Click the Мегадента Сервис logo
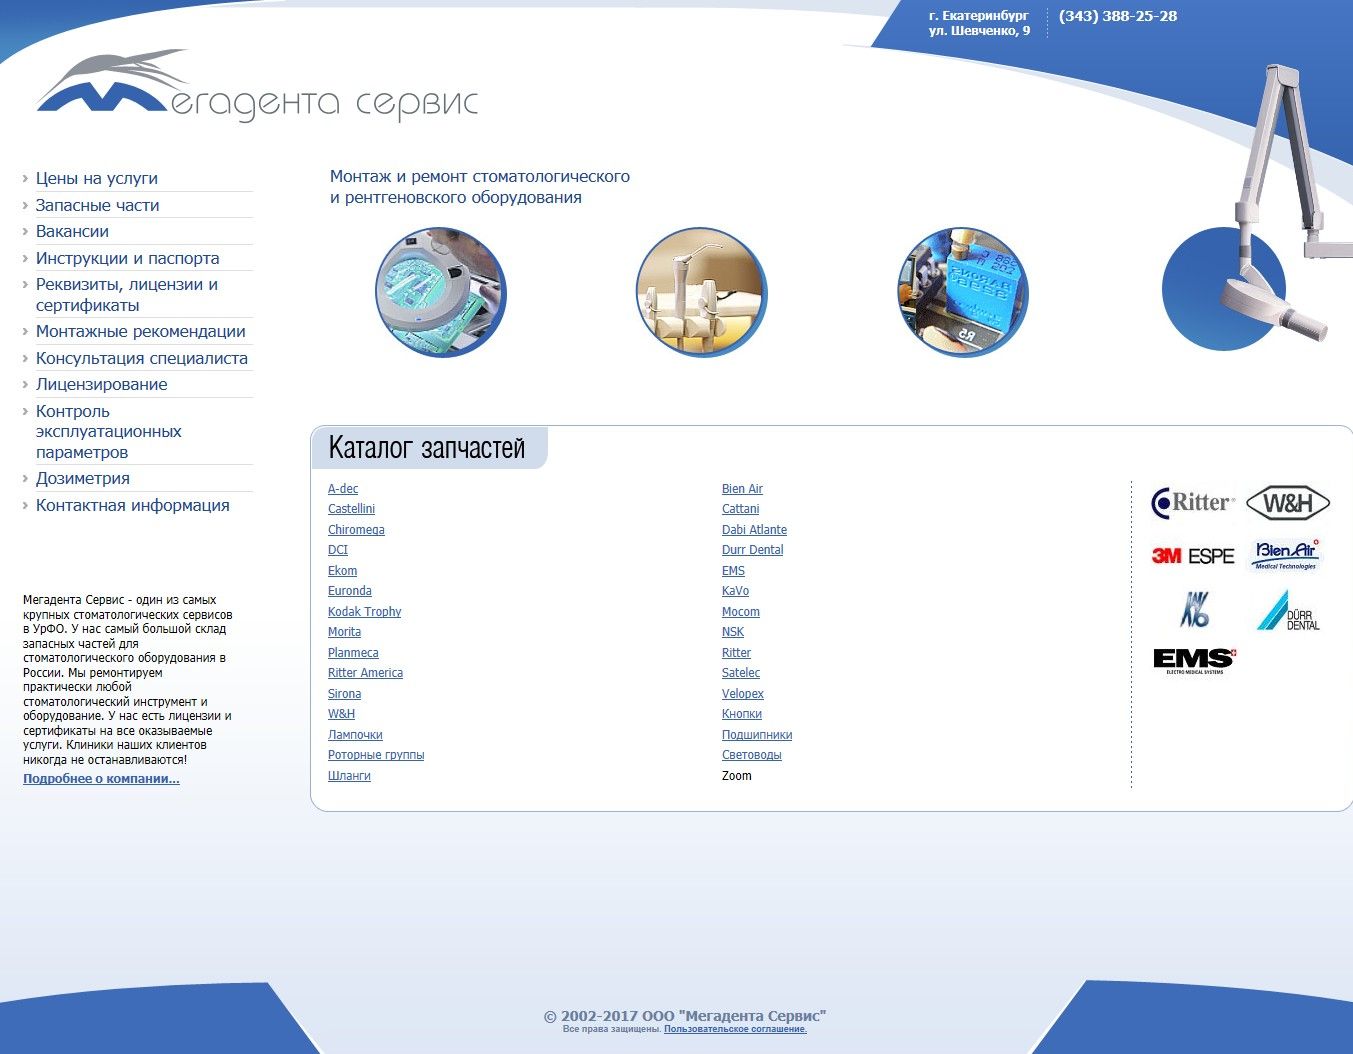This screenshot has width=1353, height=1054. (x=257, y=85)
